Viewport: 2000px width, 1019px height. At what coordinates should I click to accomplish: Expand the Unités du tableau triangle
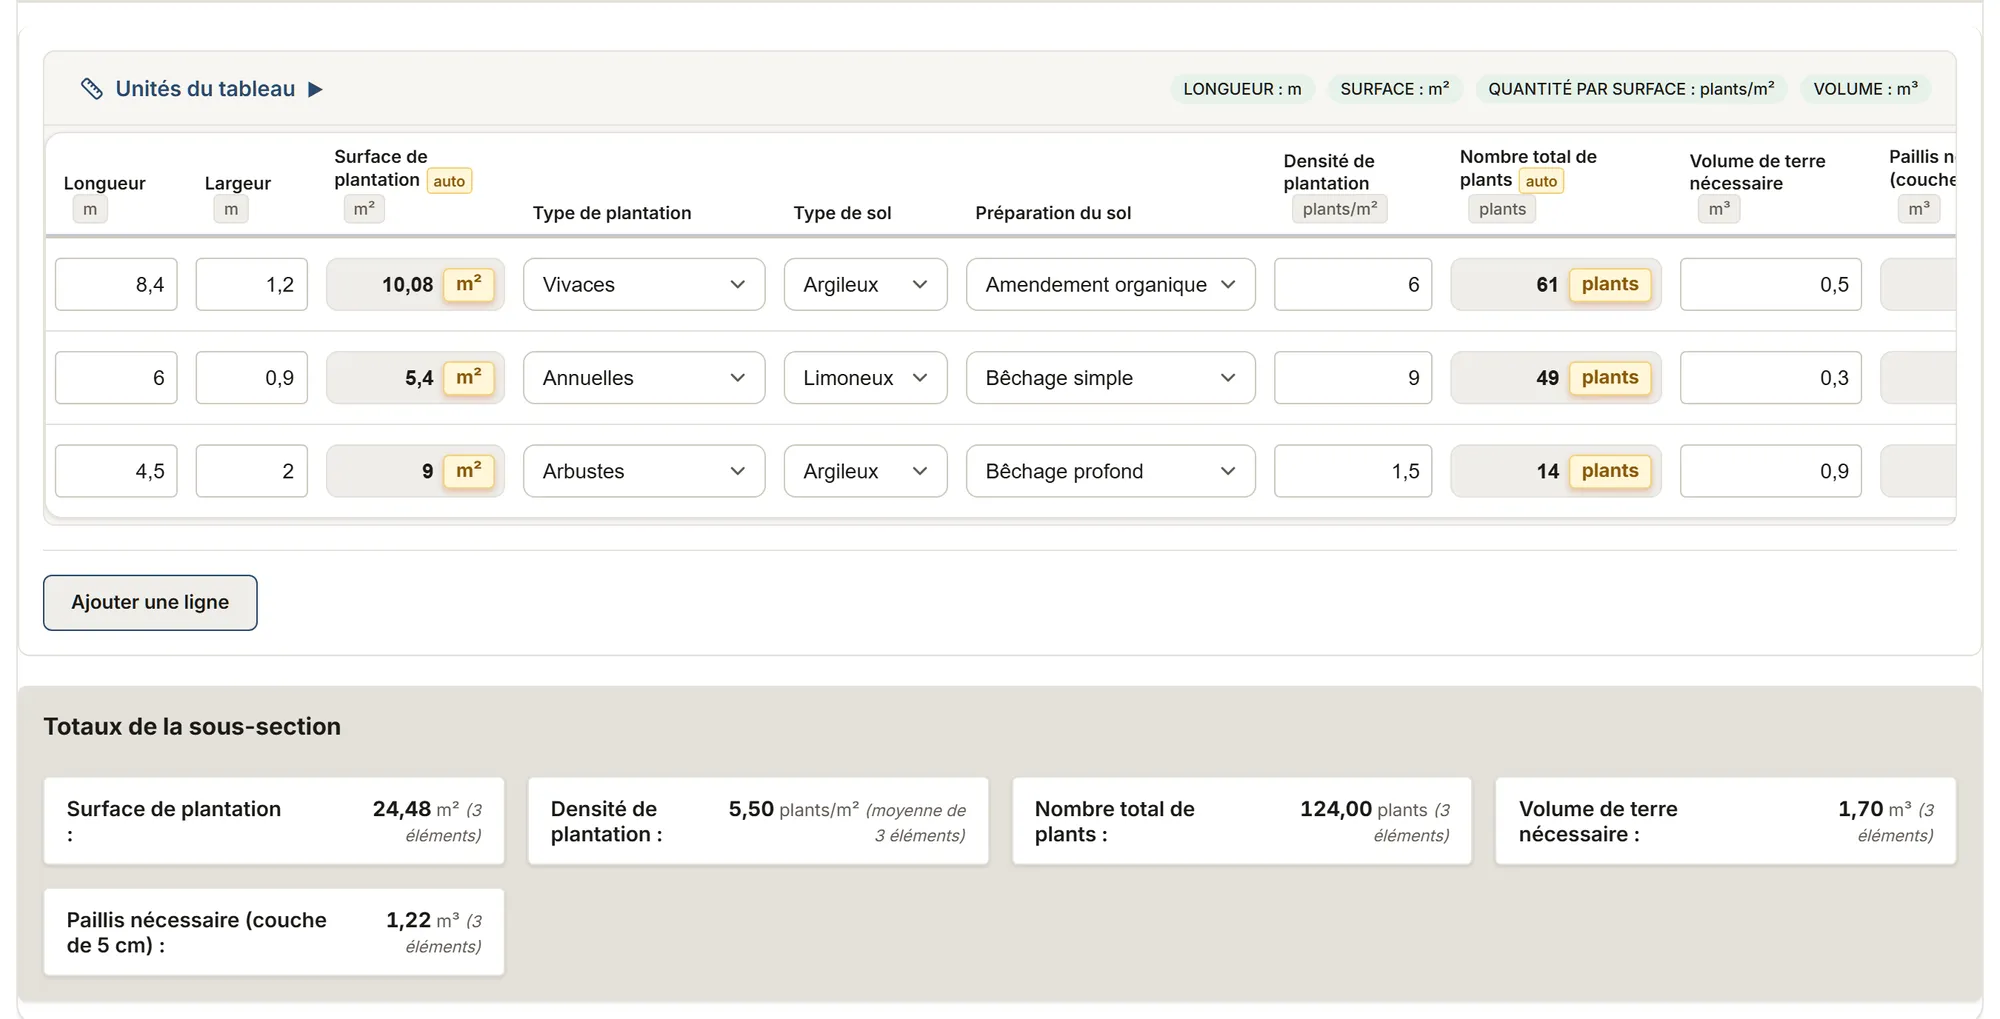point(315,90)
